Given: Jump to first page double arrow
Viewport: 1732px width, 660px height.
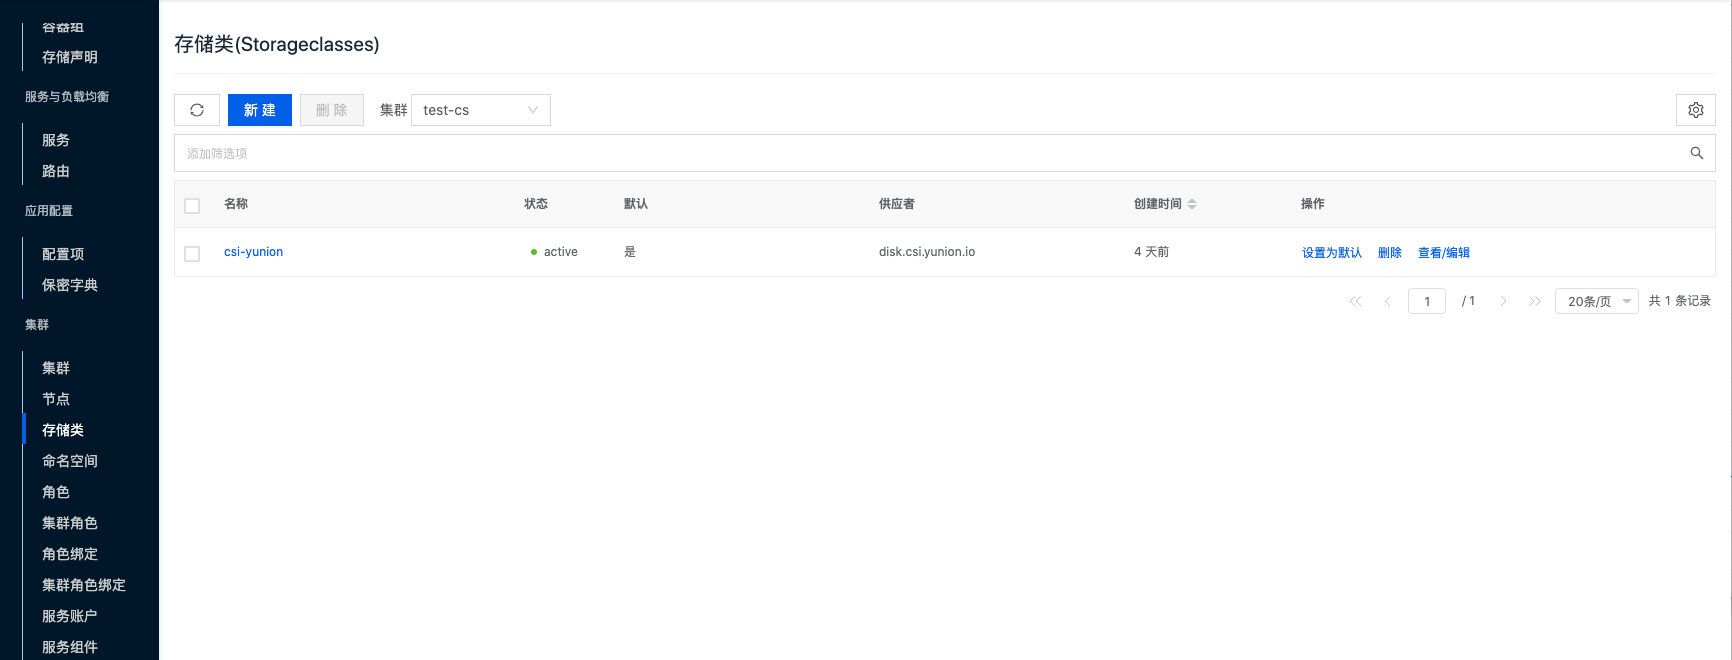Looking at the screenshot, I should [x=1355, y=301].
